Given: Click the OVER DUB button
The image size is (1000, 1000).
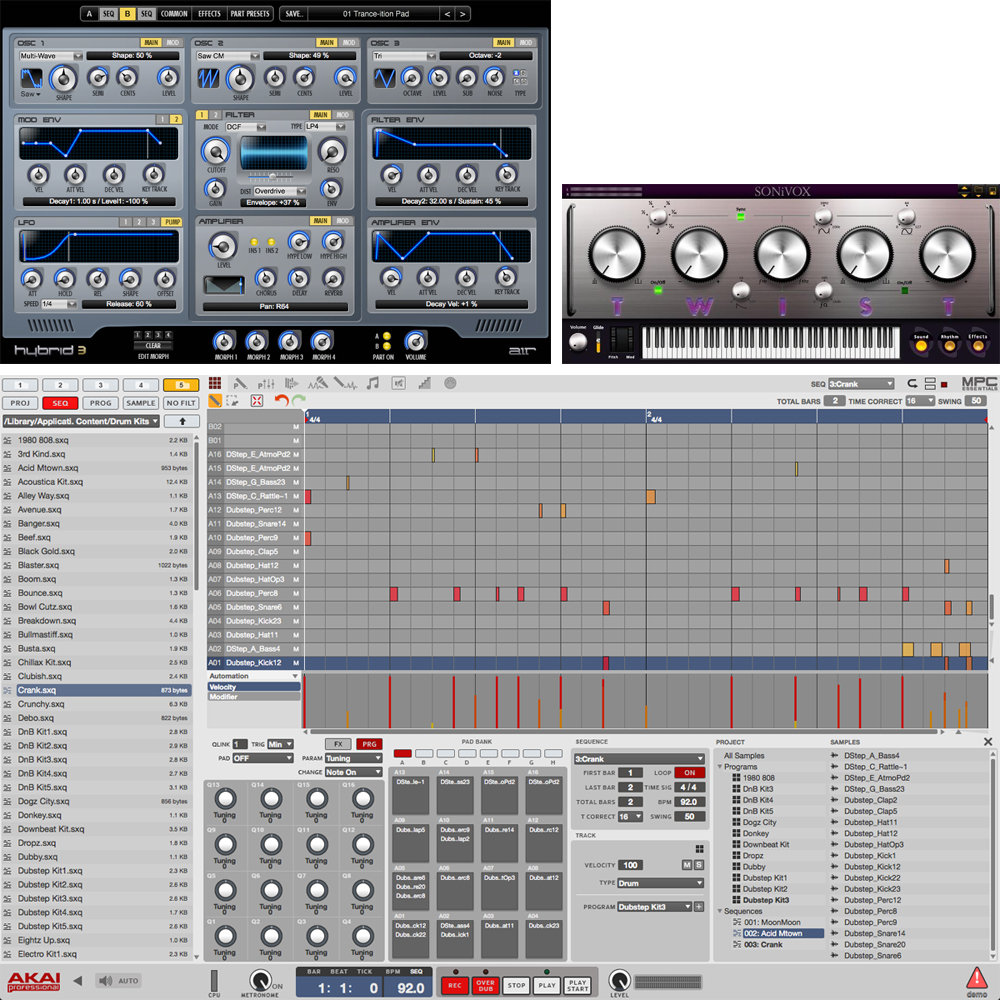Looking at the screenshot, I should (x=485, y=985).
